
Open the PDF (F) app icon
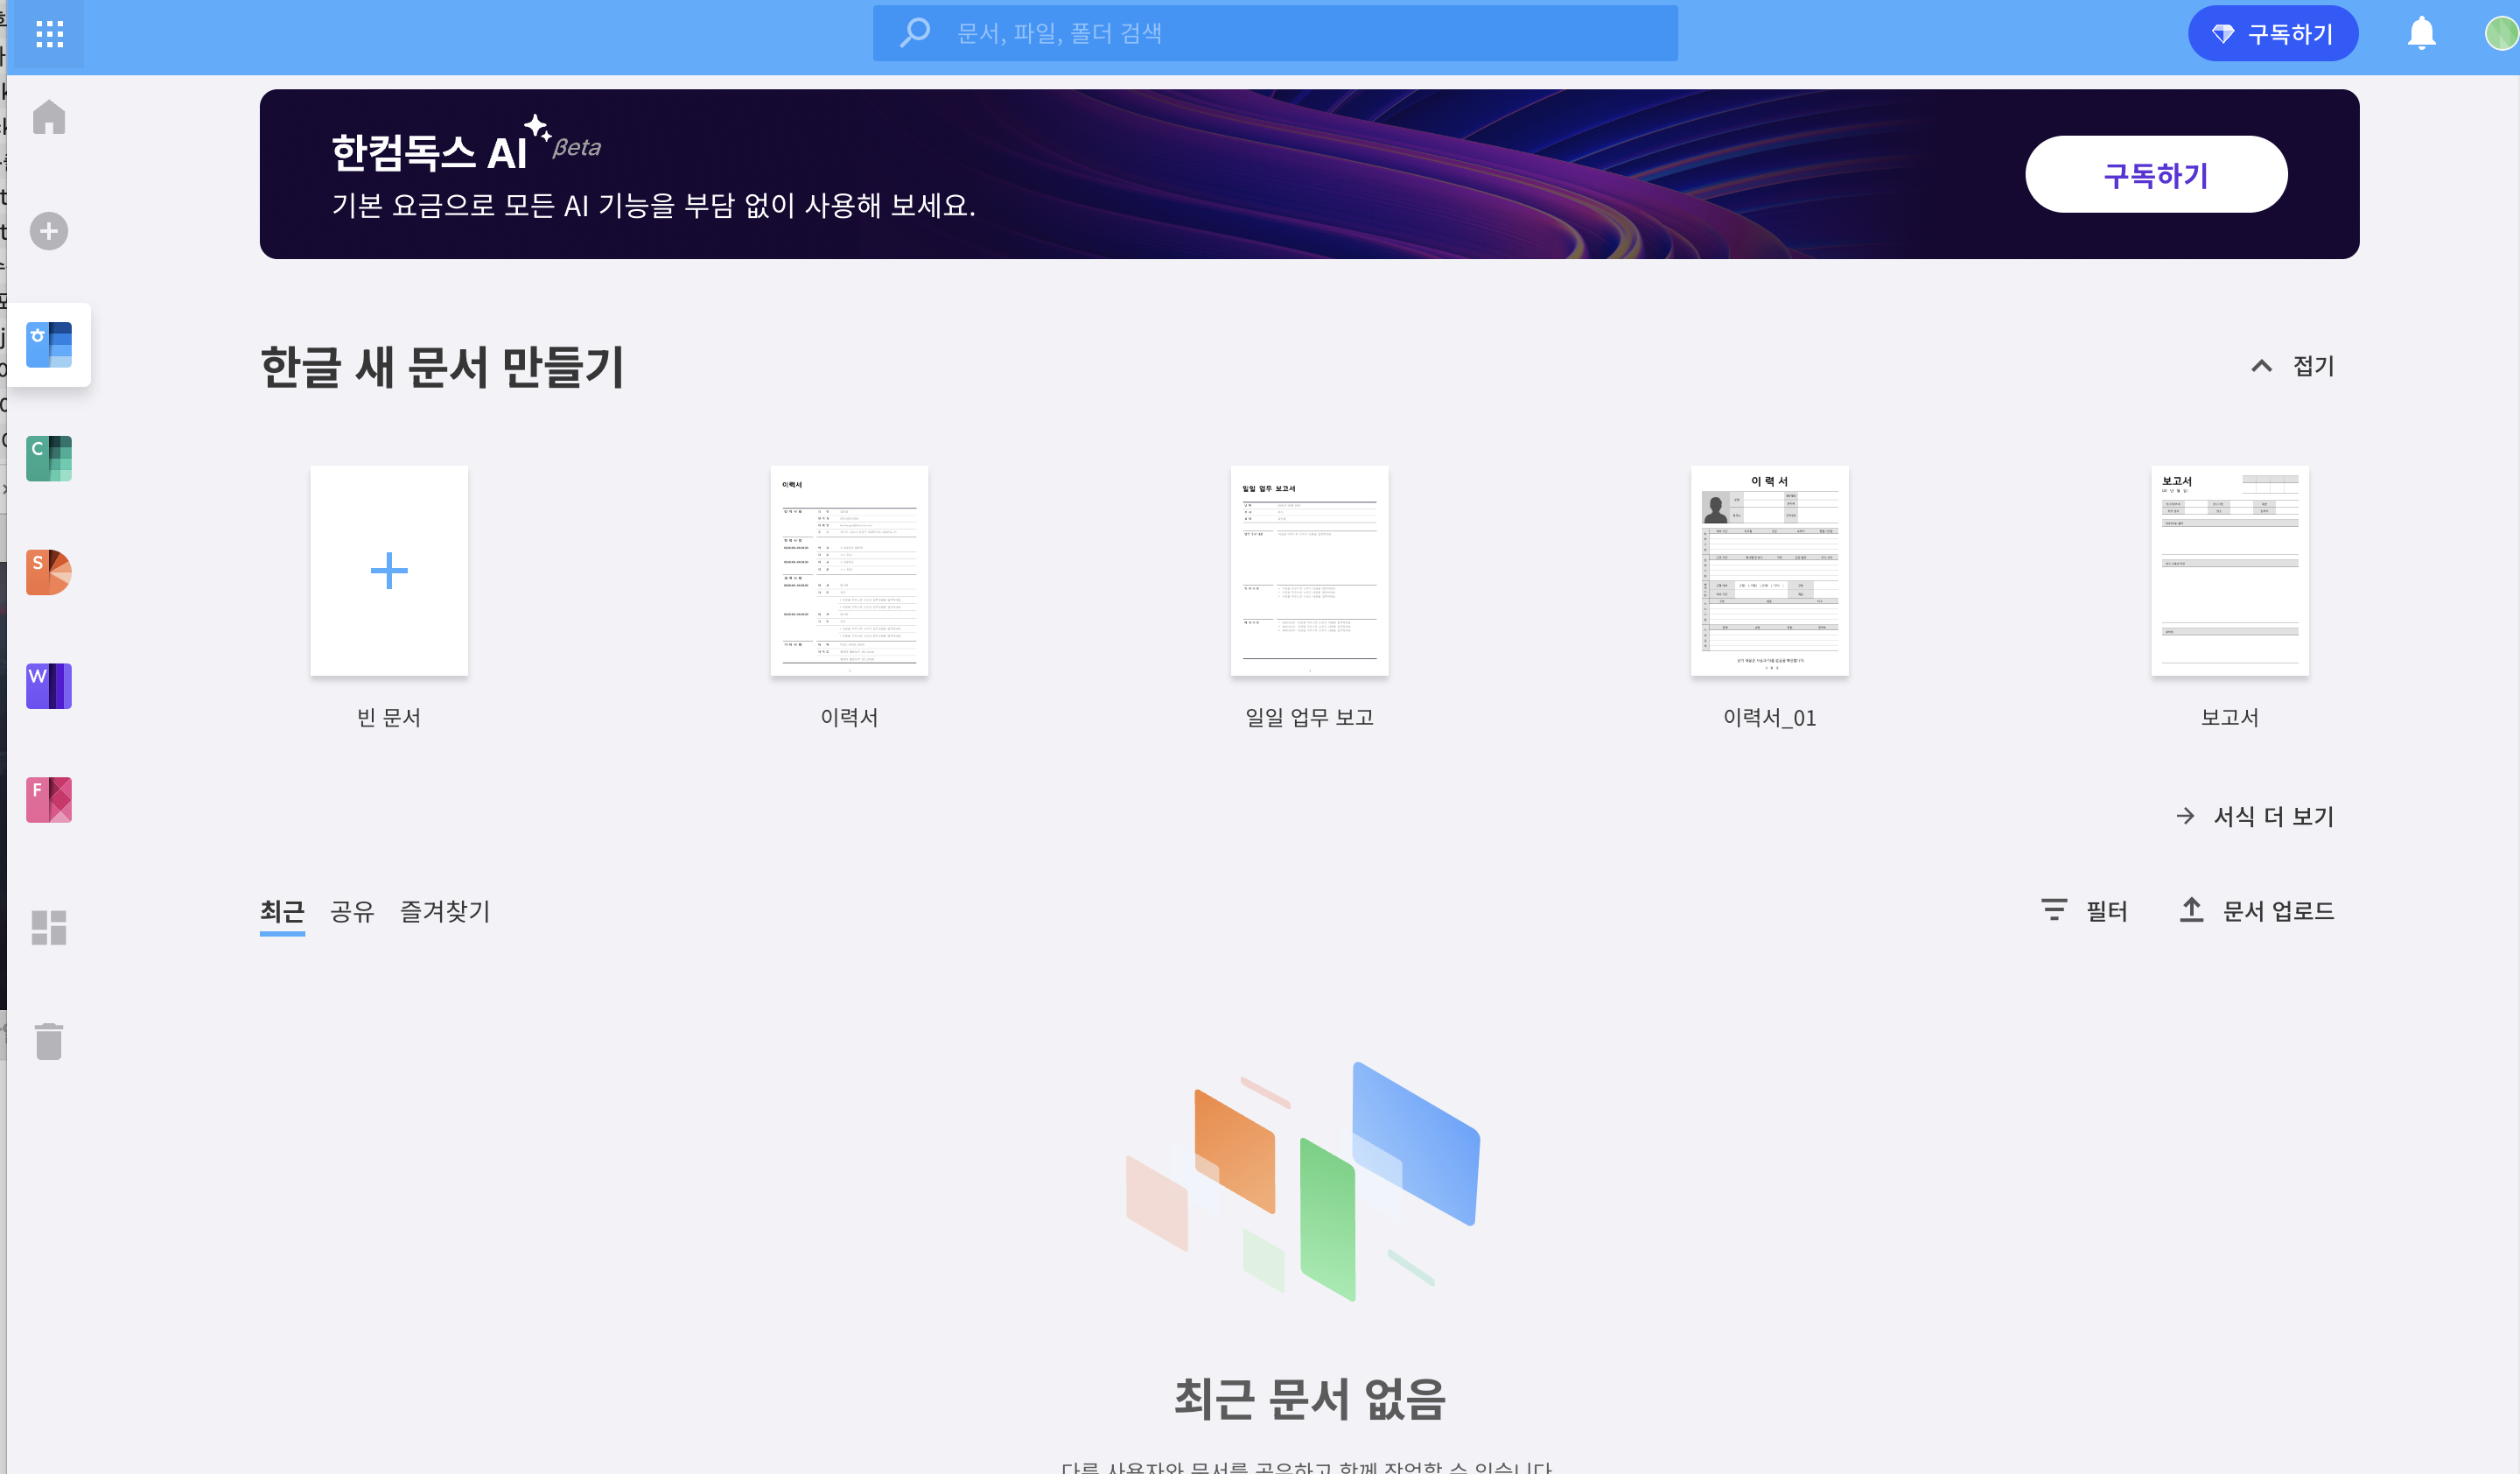coord(49,800)
